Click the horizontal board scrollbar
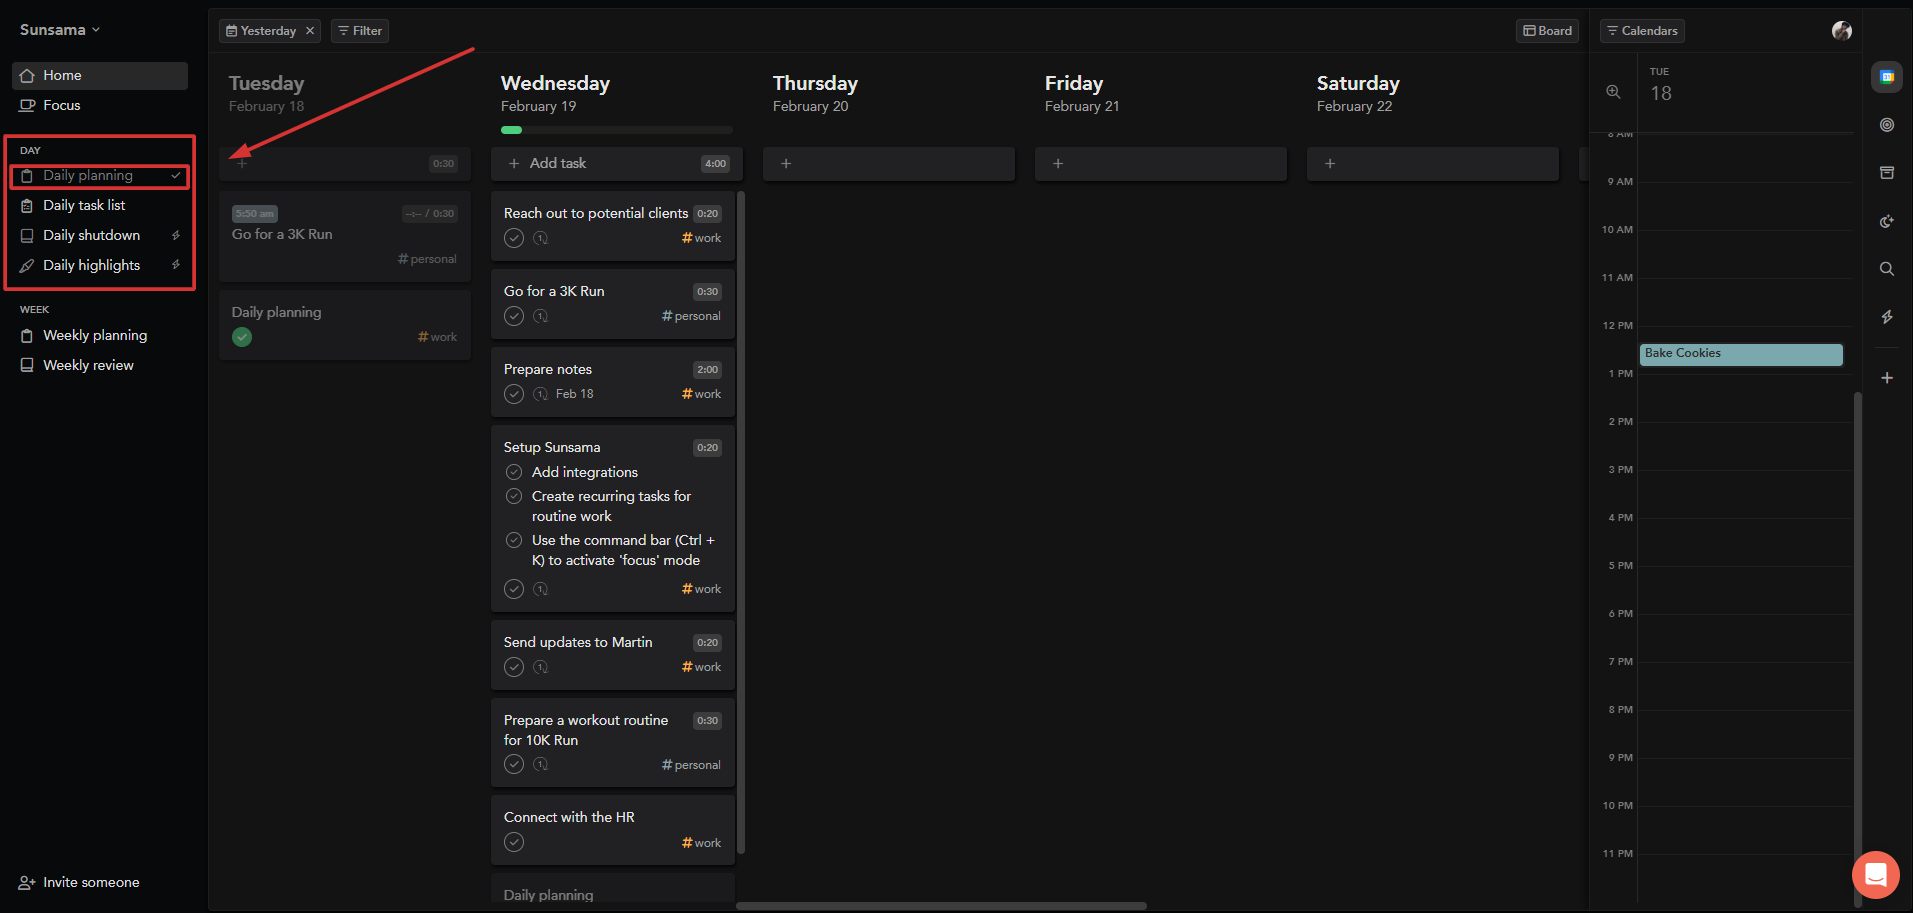 tap(941, 906)
